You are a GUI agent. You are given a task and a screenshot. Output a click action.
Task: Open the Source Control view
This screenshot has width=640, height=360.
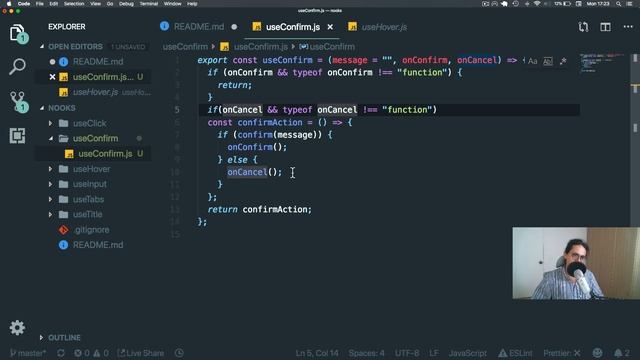(18, 102)
